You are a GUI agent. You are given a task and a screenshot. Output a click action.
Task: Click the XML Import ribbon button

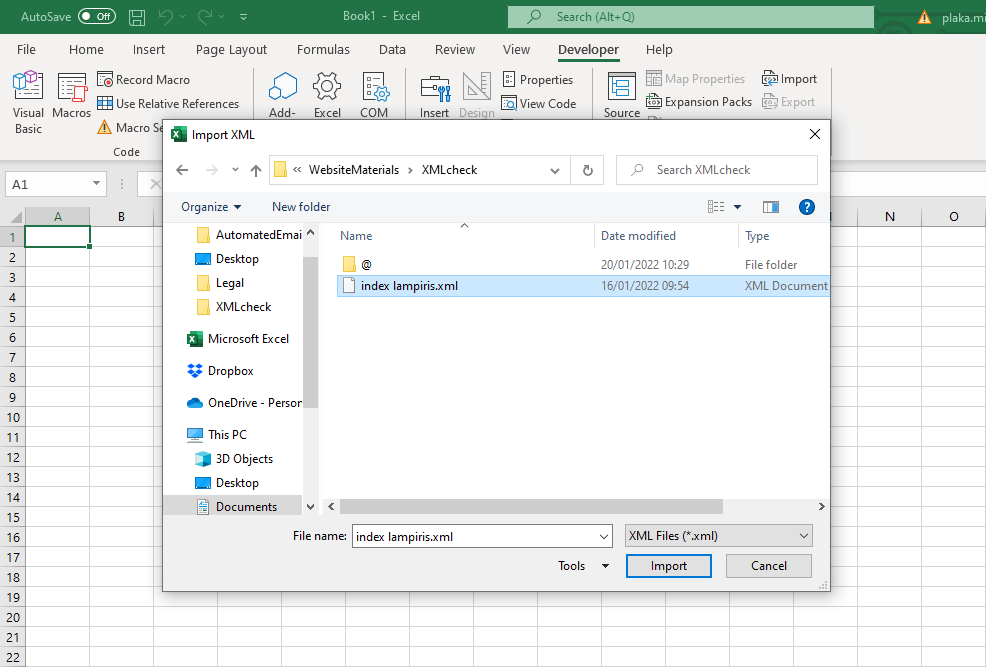[789, 79]
